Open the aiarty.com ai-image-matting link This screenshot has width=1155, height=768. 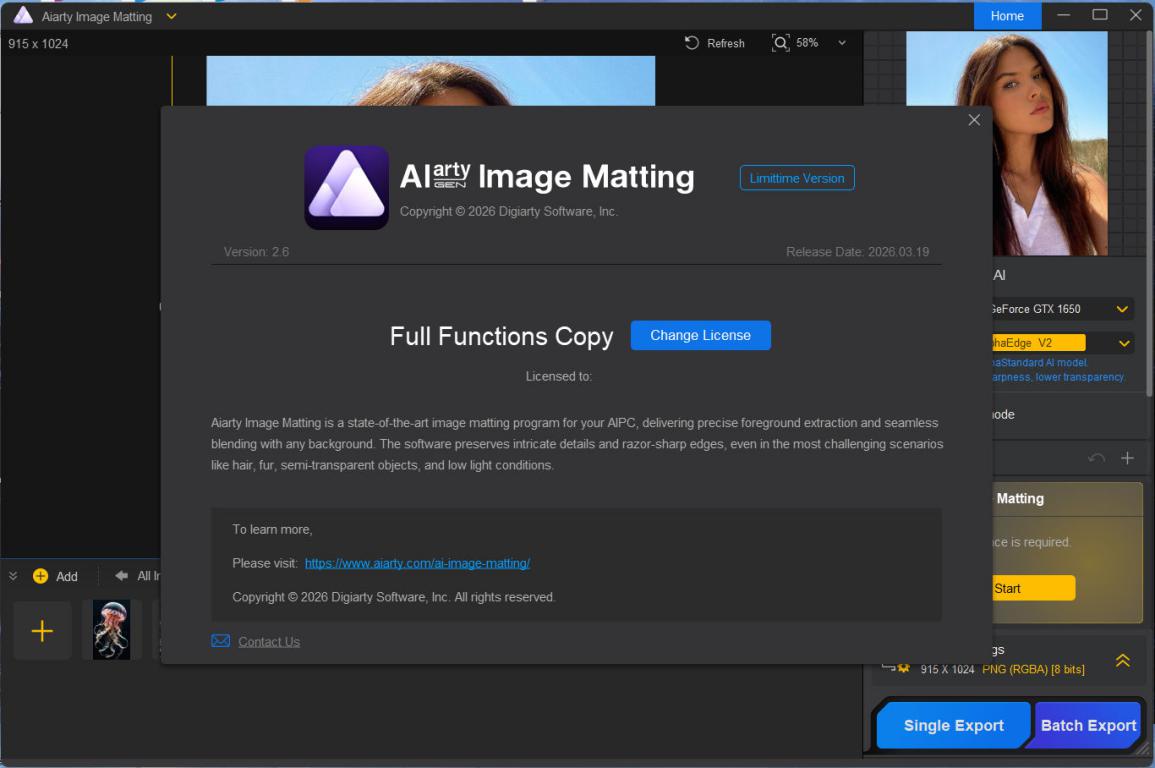click(x=417, y=563)
